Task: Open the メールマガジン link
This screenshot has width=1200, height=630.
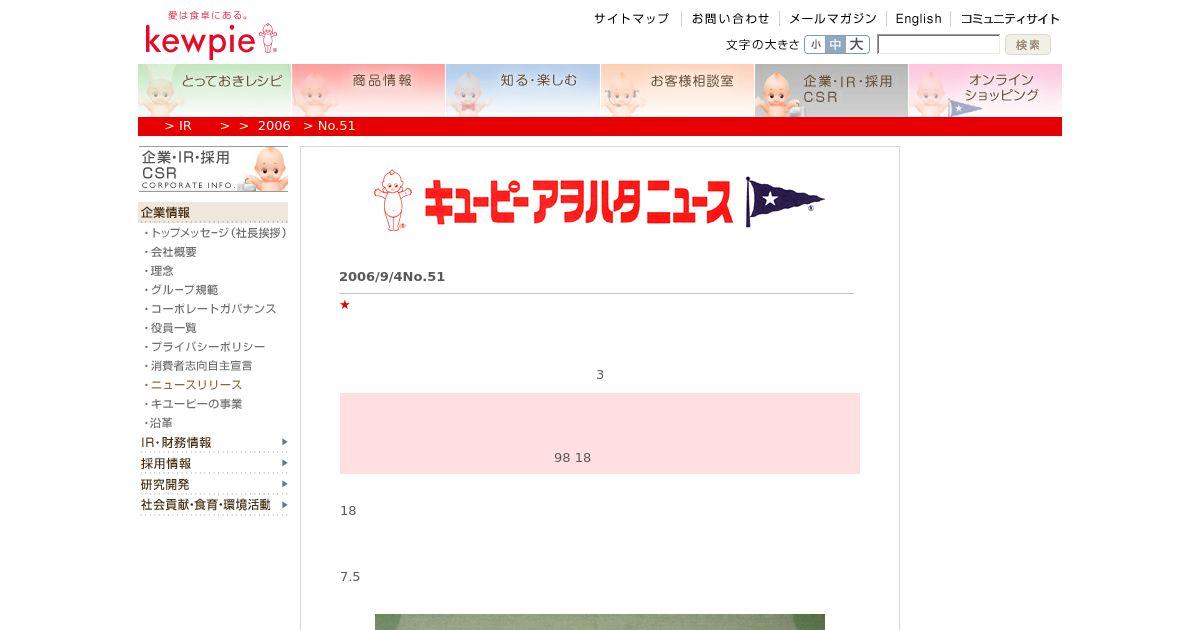Action: point(832,19)
